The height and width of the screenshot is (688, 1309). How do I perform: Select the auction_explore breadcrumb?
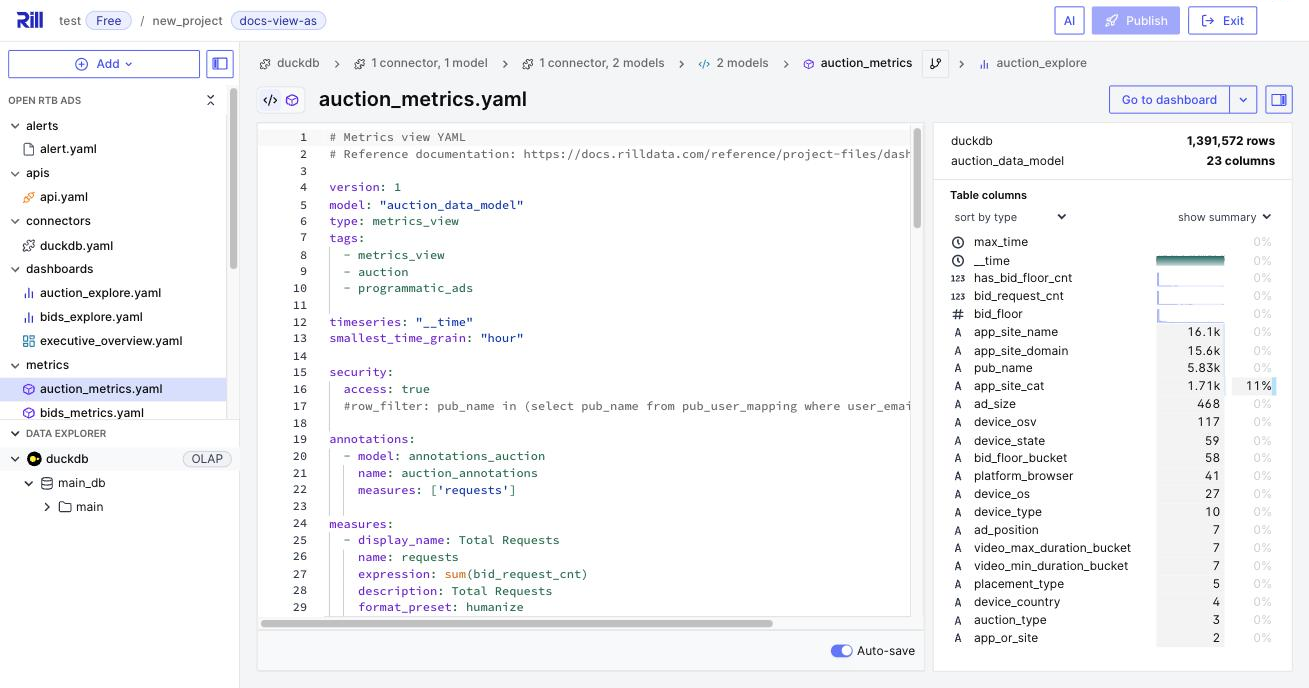1032,63
